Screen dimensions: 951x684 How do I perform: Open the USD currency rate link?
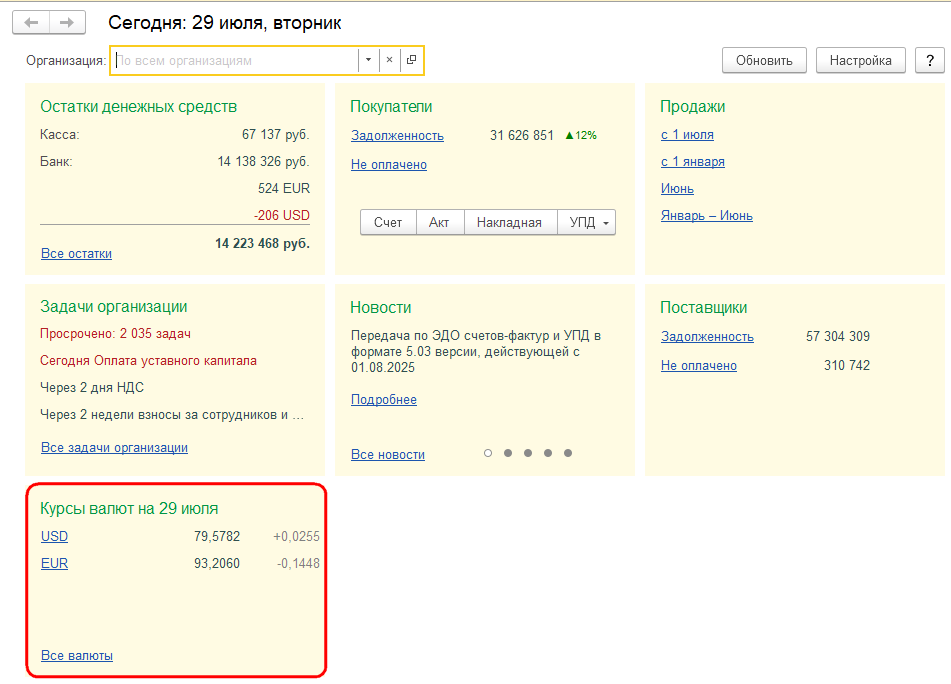[54, 537]
